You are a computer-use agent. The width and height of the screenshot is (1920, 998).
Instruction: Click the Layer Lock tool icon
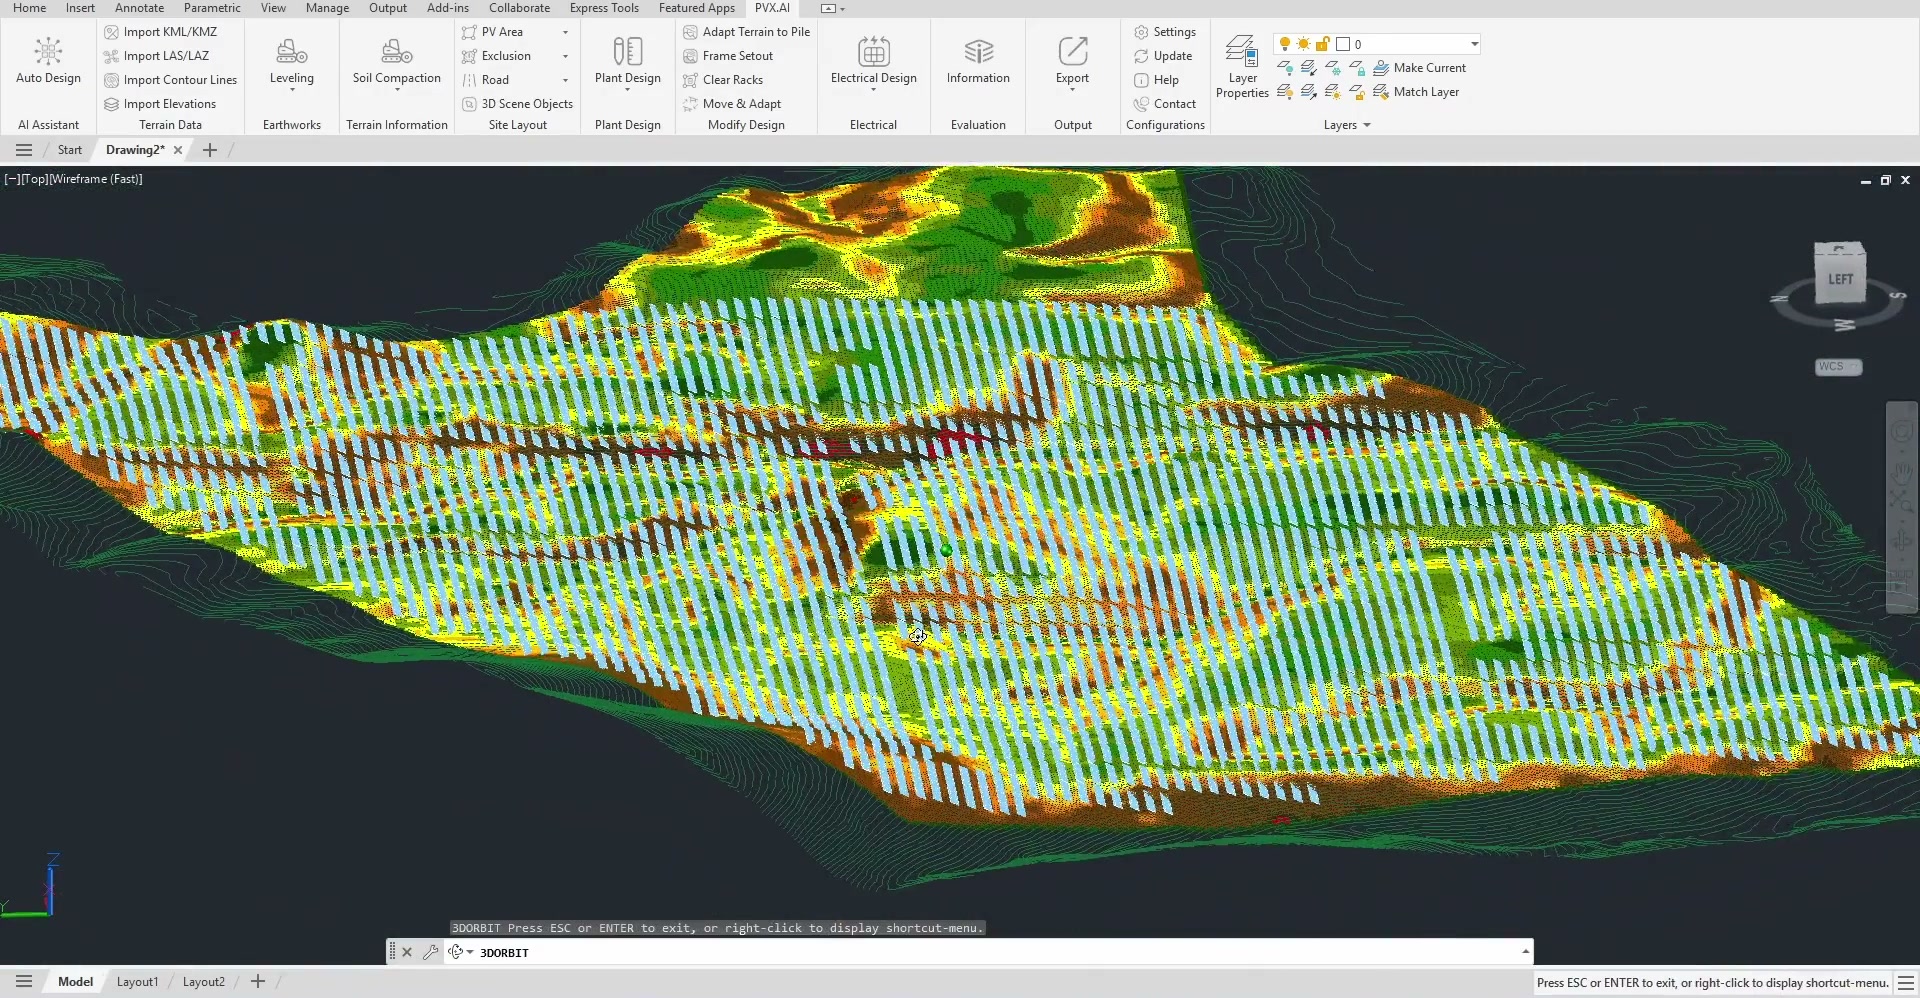[x=1357, y=68]
